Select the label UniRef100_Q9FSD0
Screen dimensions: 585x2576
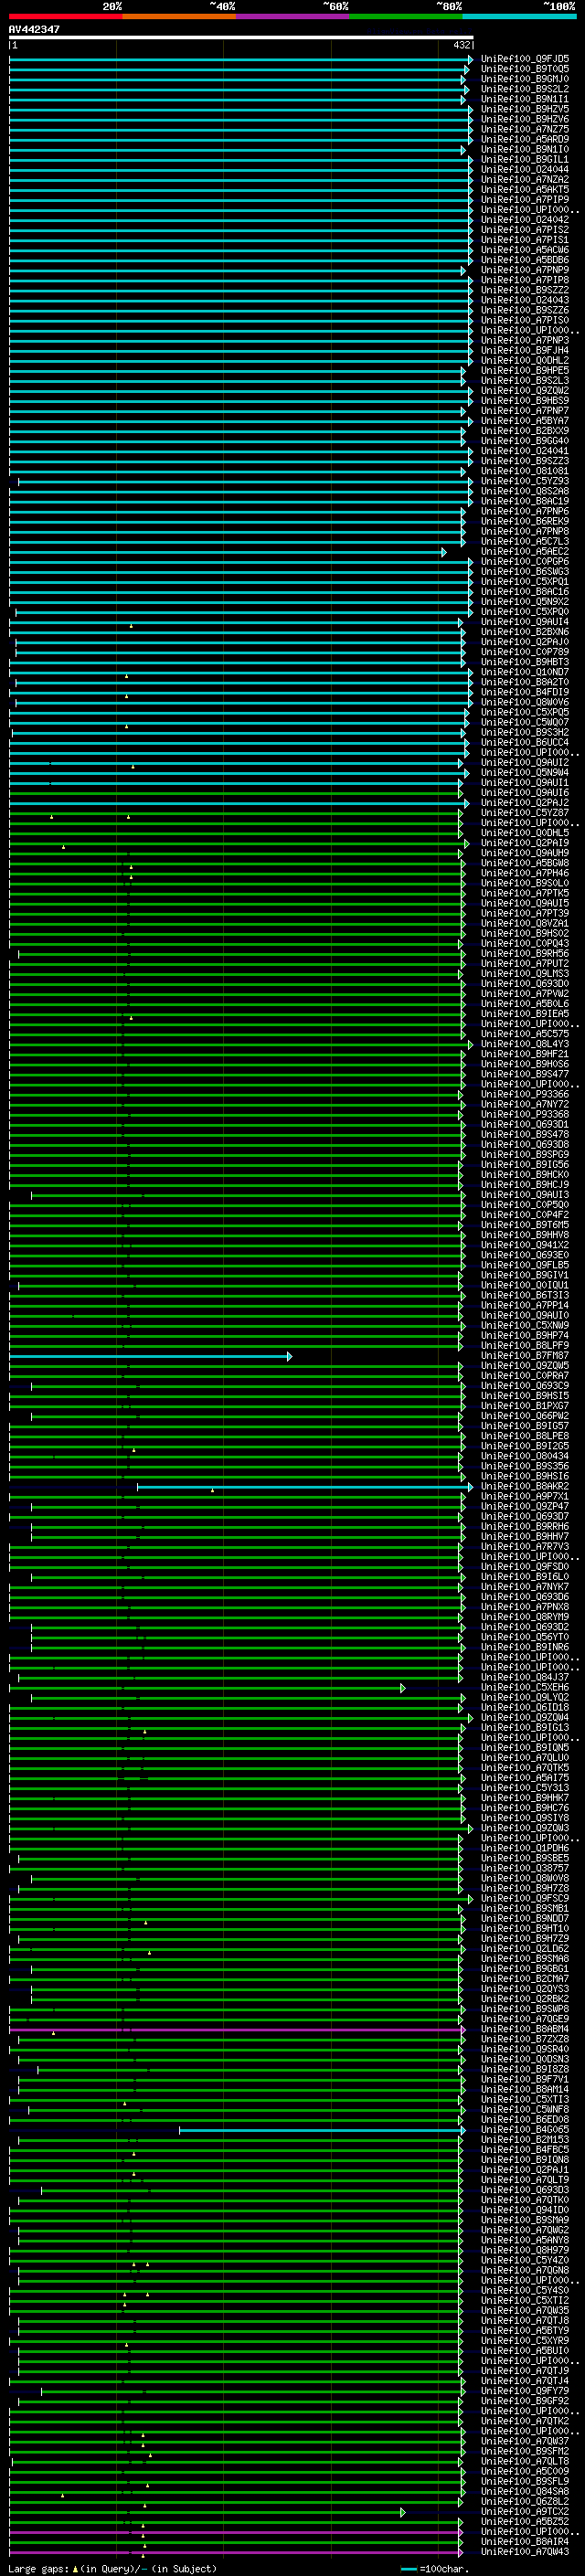tap(525, 1567)
